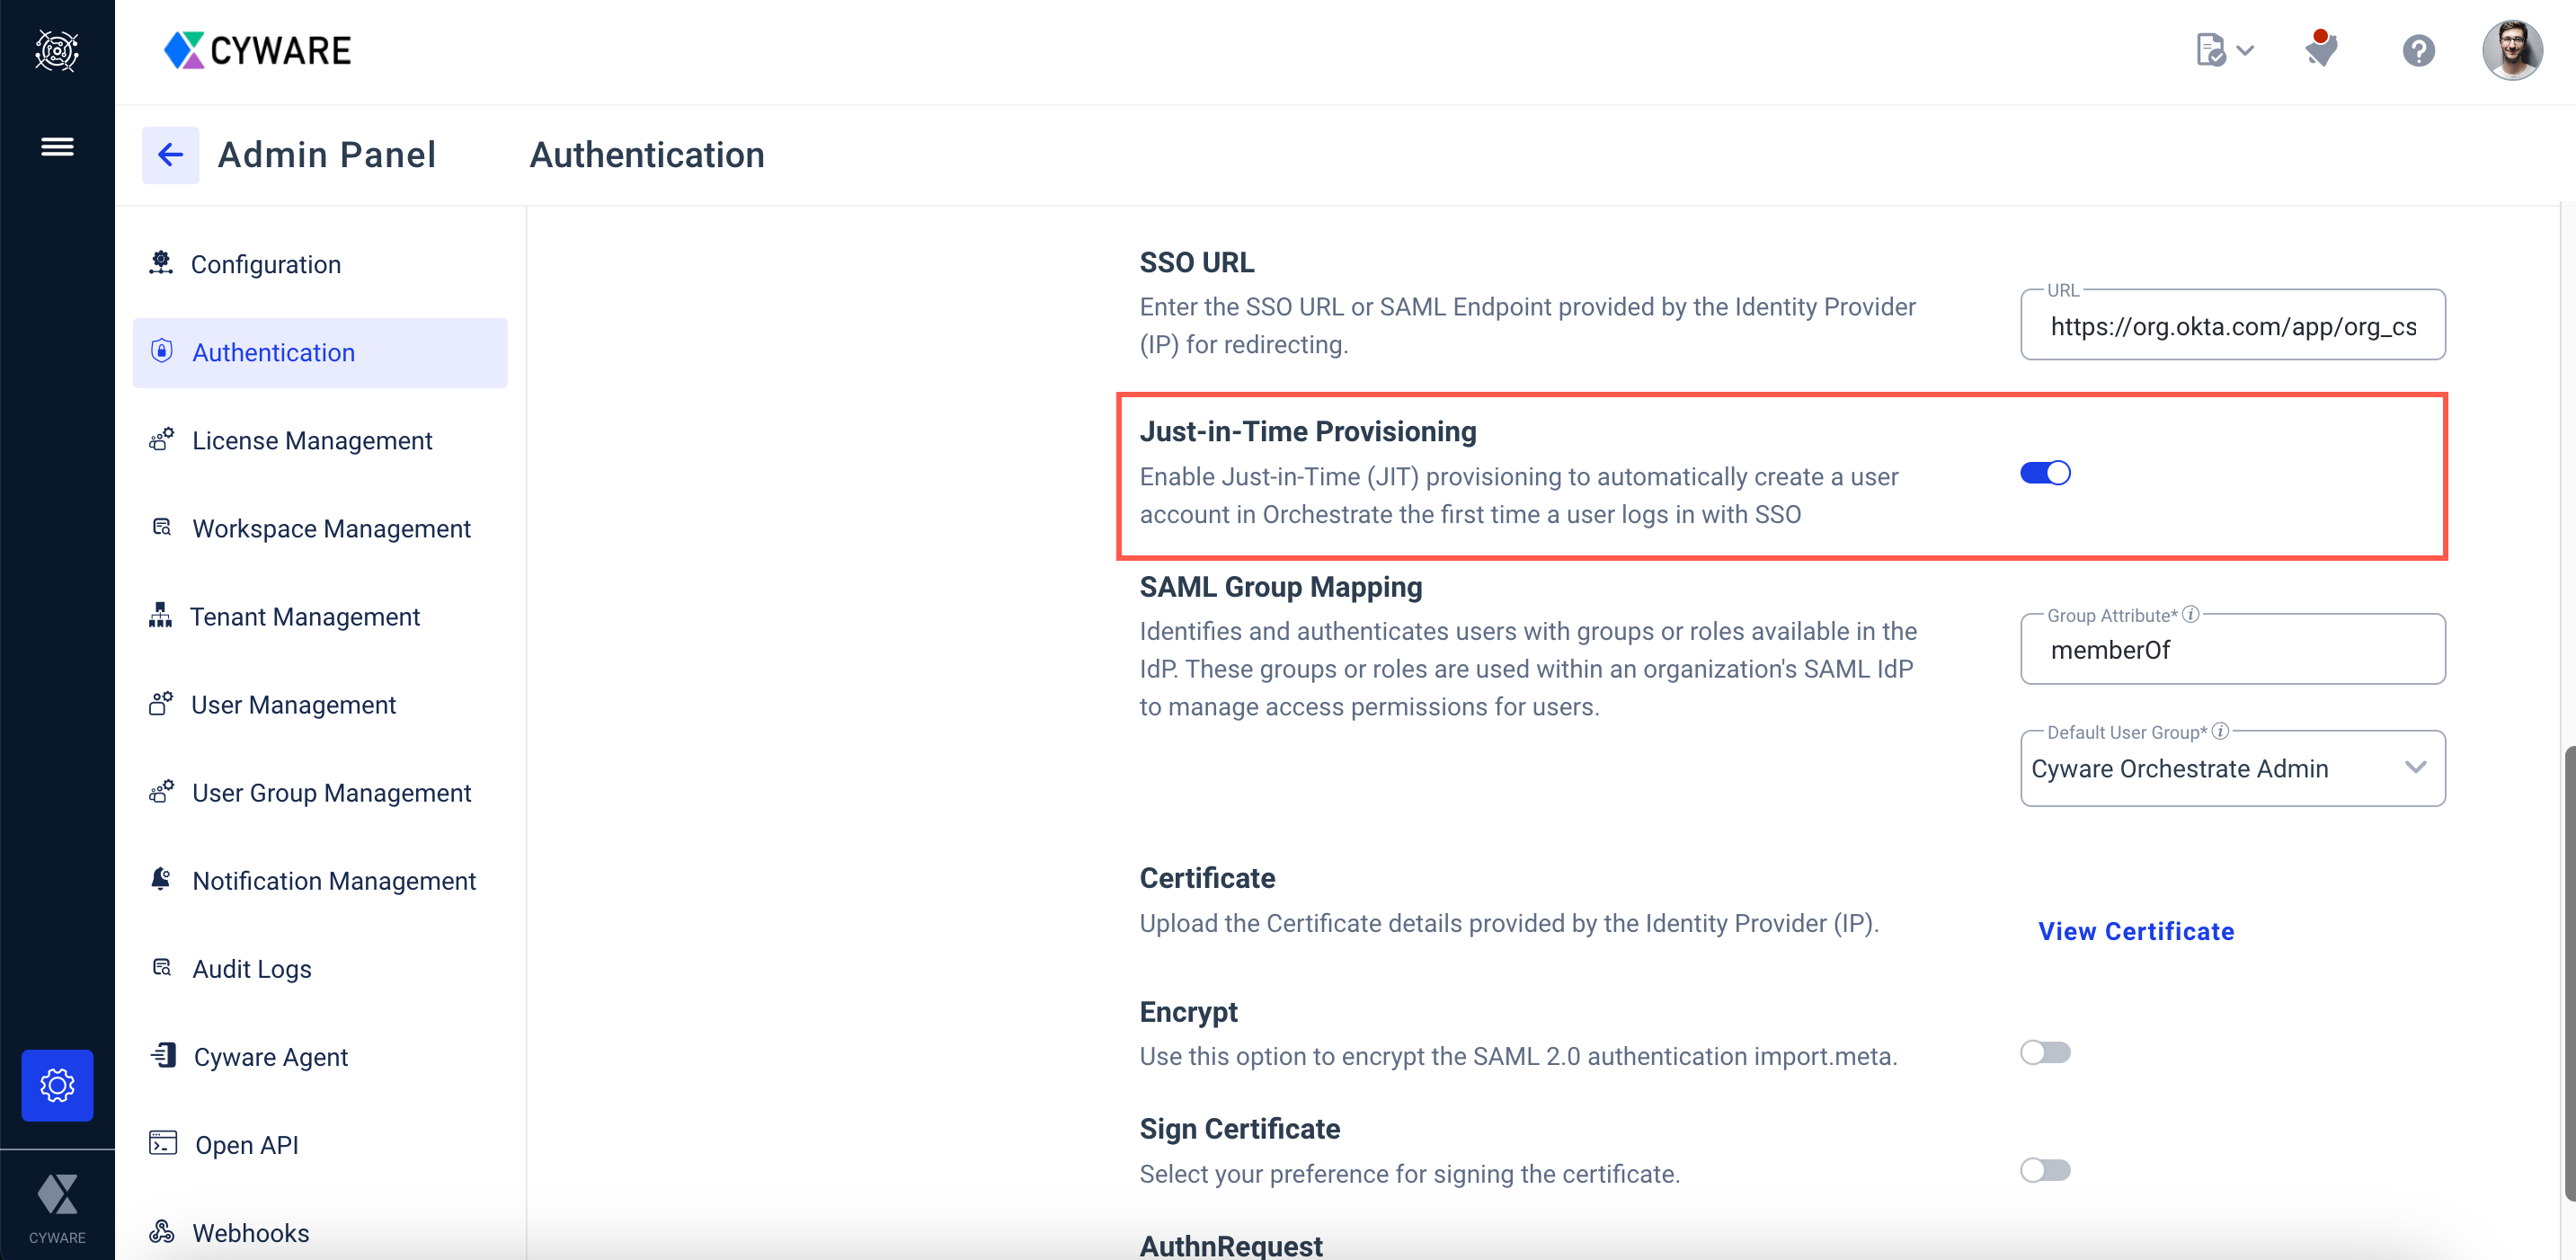Disable the Just-in-Time Provisioning toggle
The image size is (2576, 1260).
[2044, 473]
